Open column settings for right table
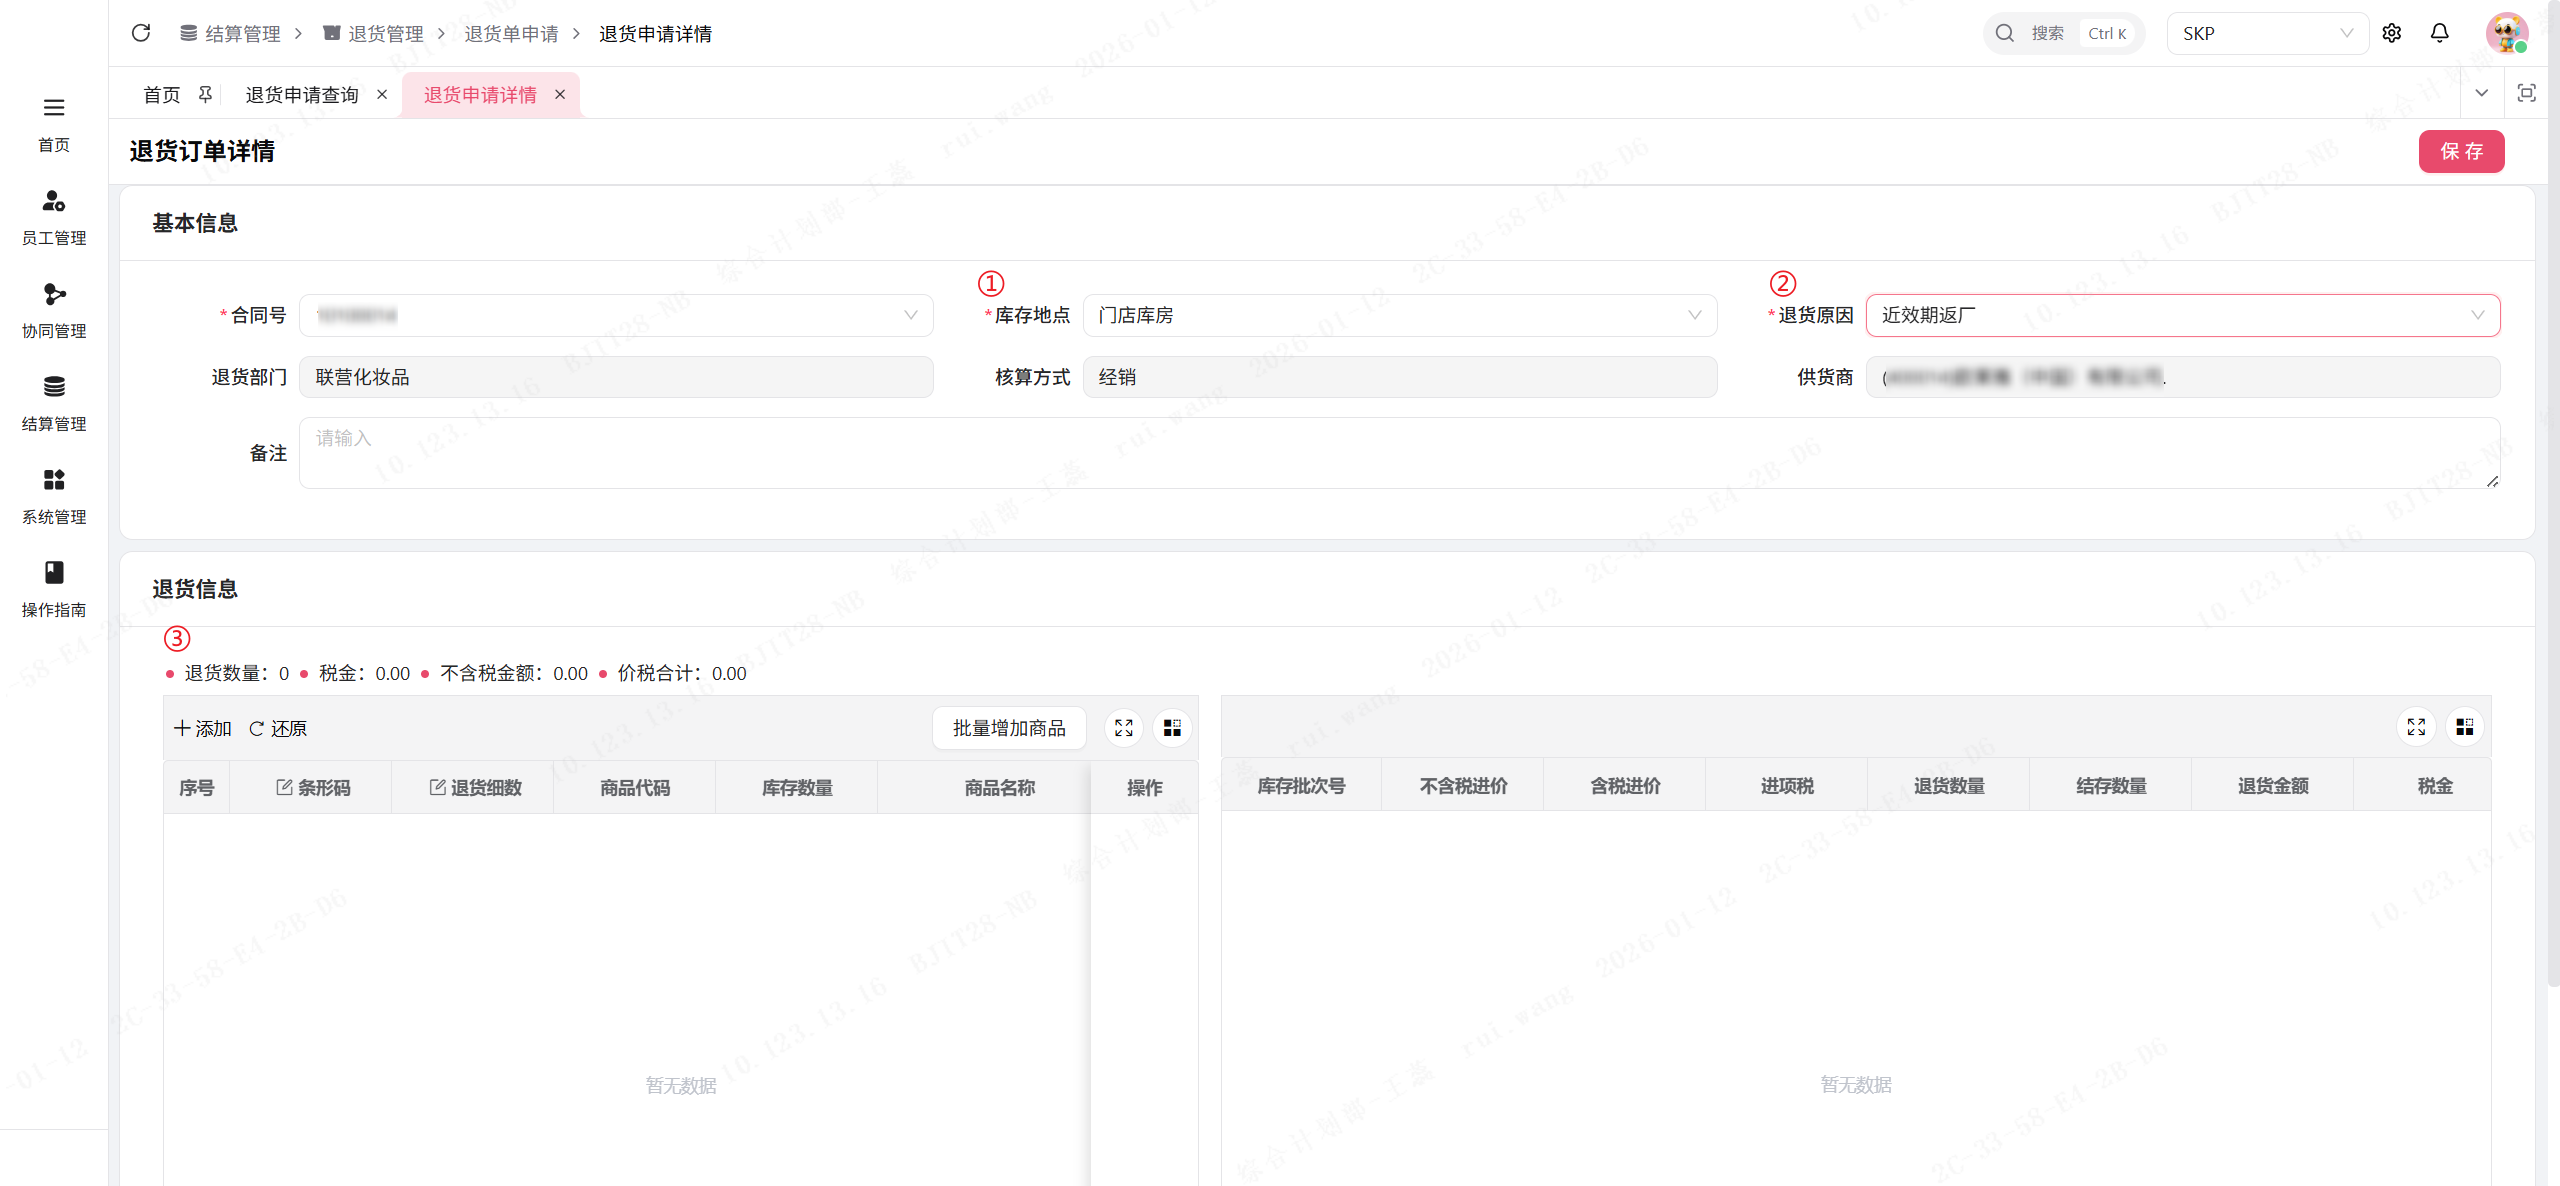Screen dimensions: 2560x1186 coord(2465,727)
